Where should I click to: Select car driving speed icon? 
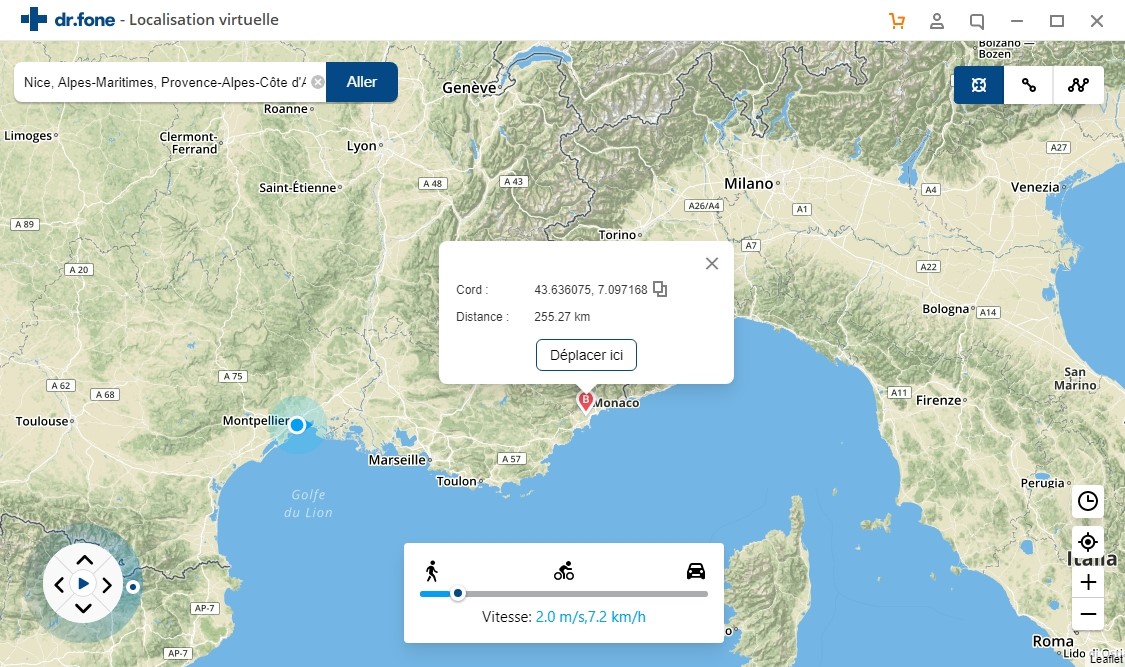pos(696,571)
